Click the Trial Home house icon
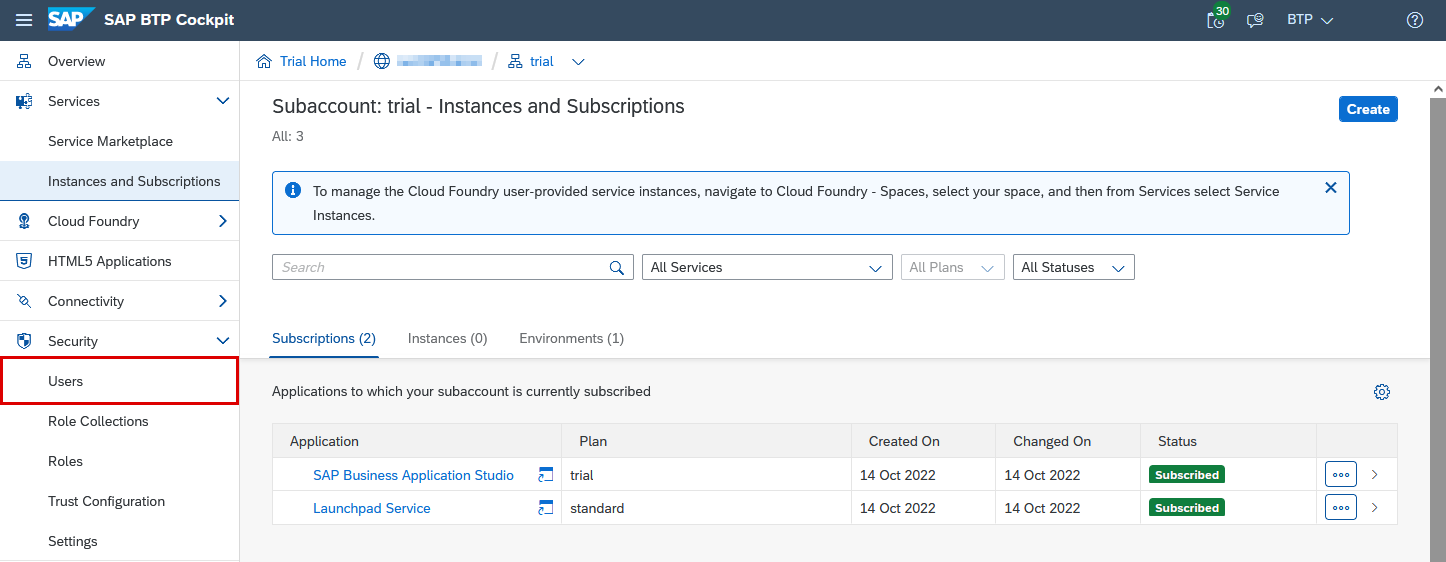 [264, 61]
